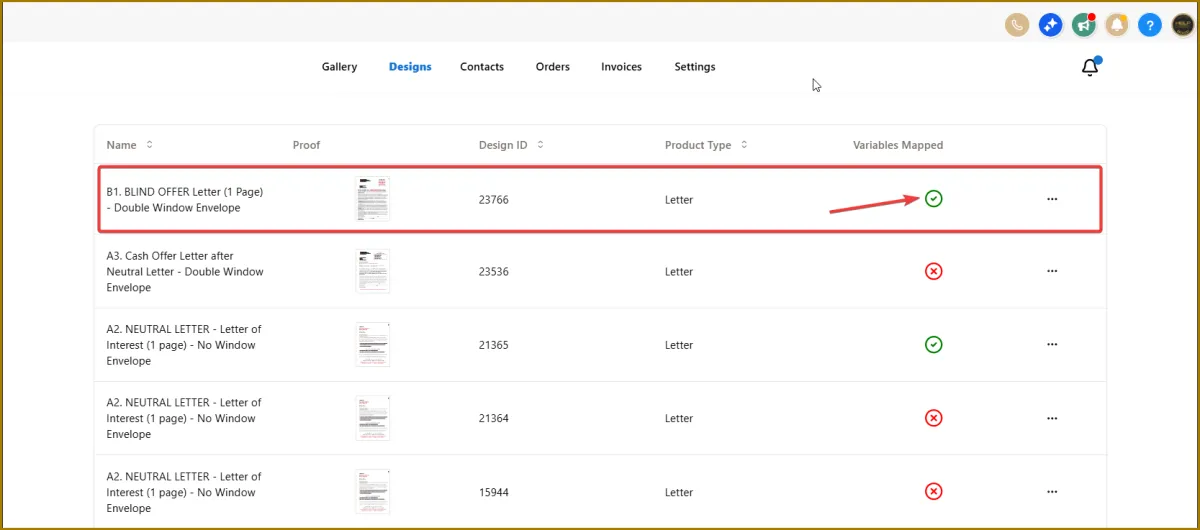Open more options for design 15944

point(1052,491)
